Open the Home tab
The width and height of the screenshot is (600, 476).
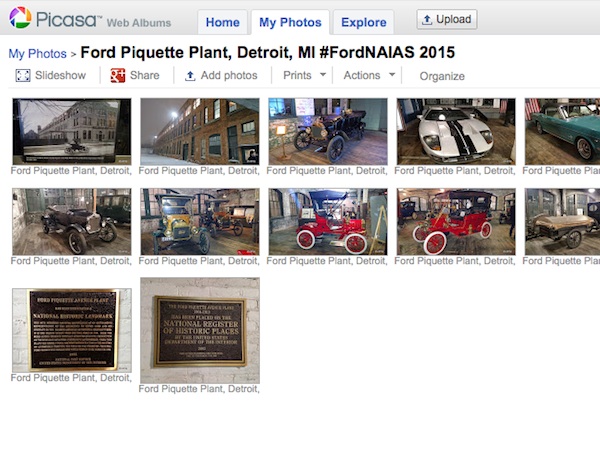click(x=222, y=22)
